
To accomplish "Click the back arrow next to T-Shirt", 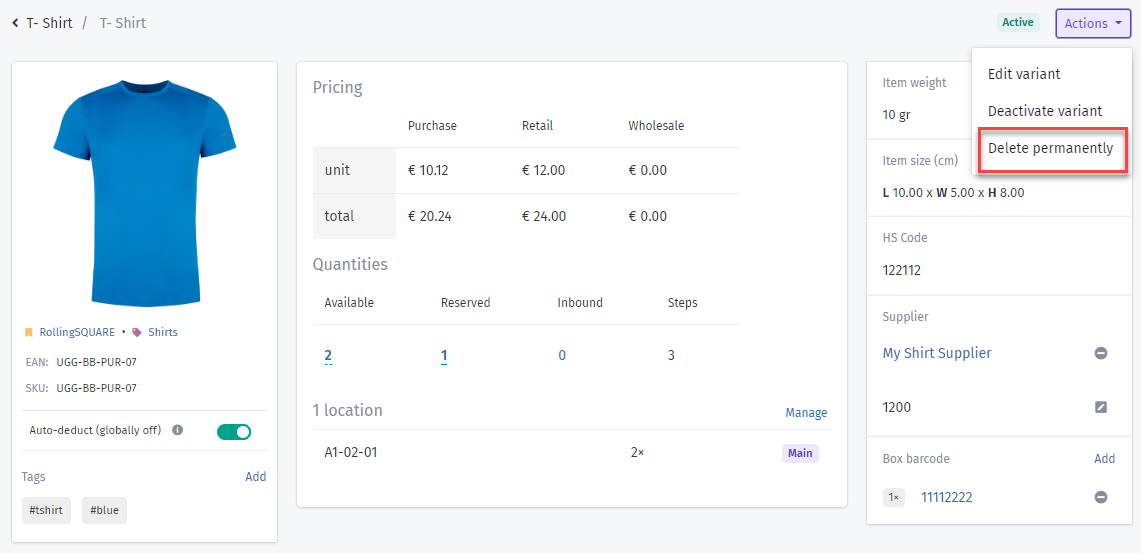I will pyautogui.click(x=15, y=23).
